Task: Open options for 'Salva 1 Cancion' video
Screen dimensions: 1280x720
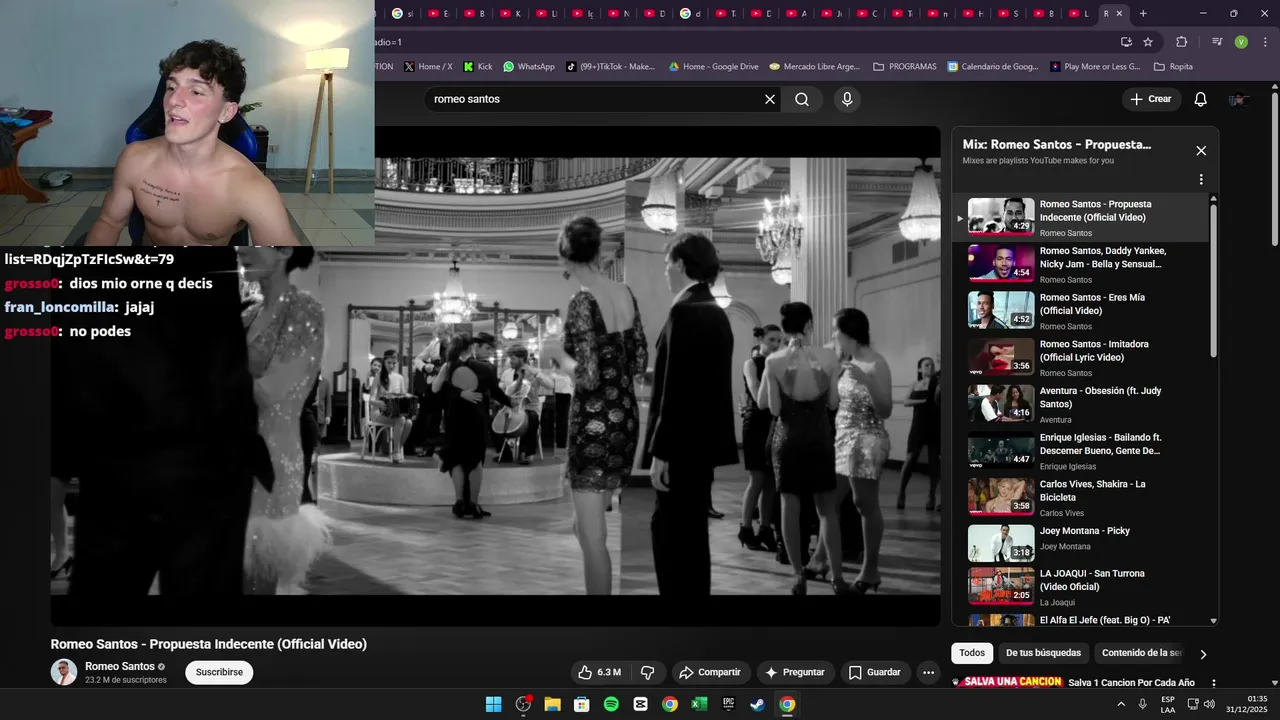Action: click(1214, 683)
